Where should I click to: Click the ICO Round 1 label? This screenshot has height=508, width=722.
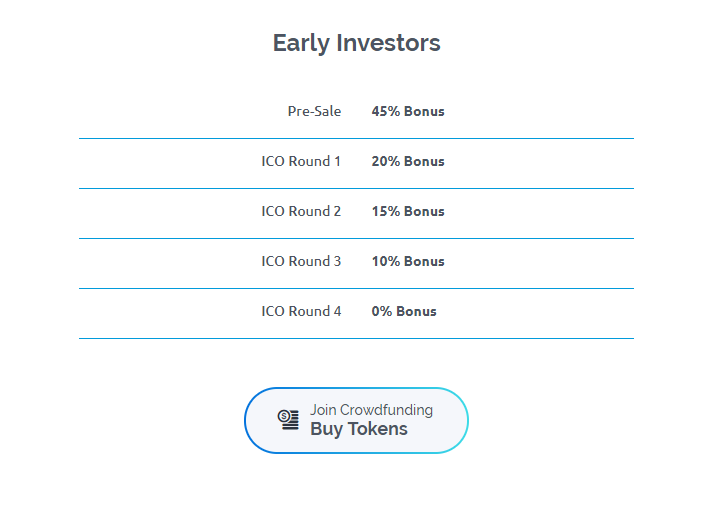coord(301,161)
